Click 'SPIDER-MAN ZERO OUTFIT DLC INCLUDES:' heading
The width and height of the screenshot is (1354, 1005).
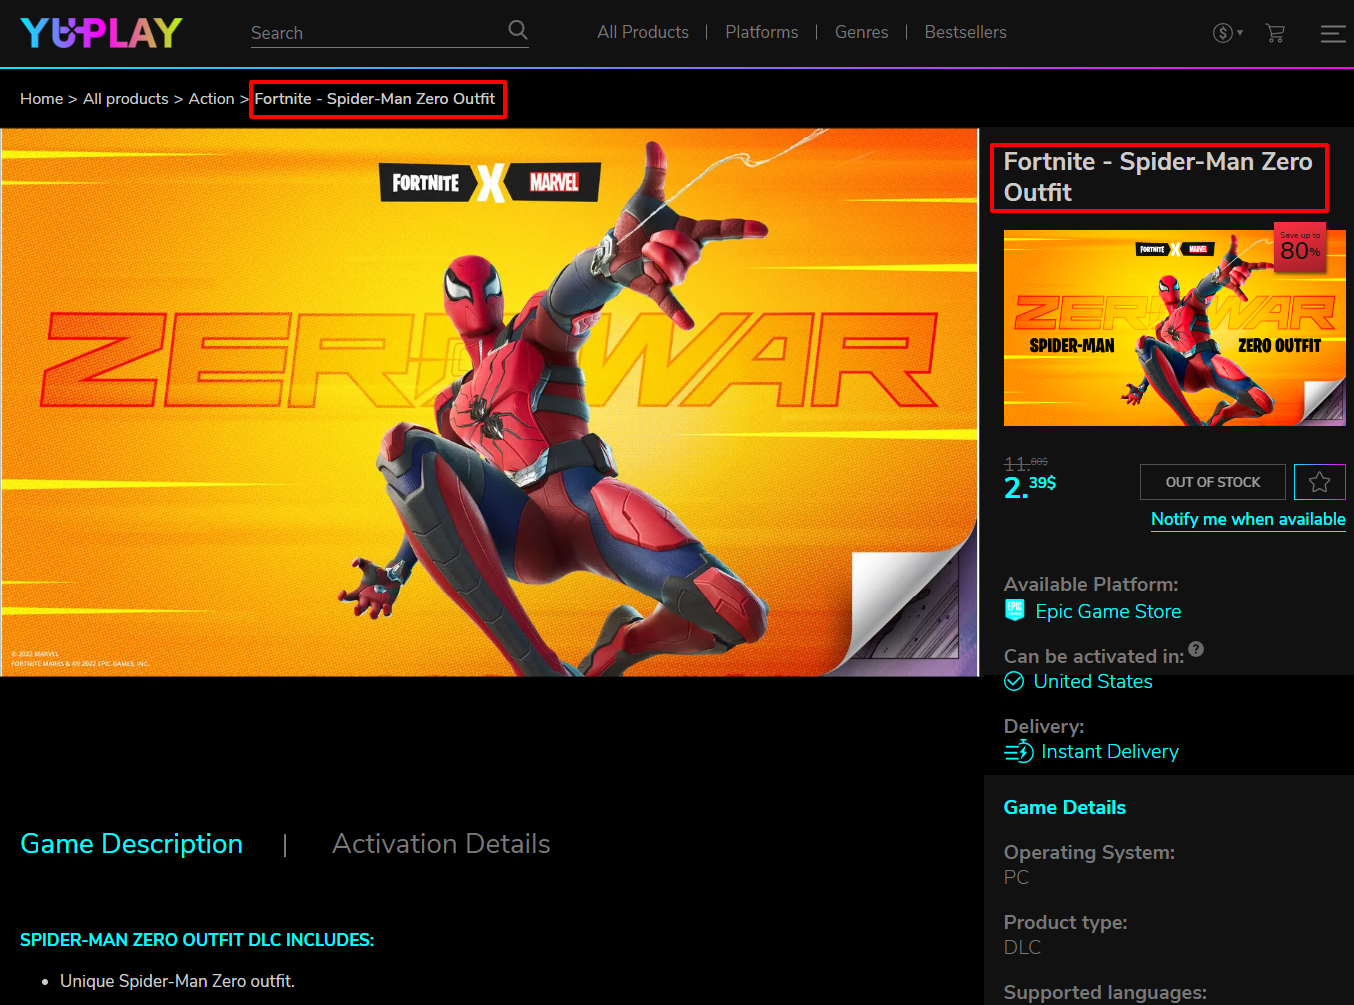(x=197, y=940)
